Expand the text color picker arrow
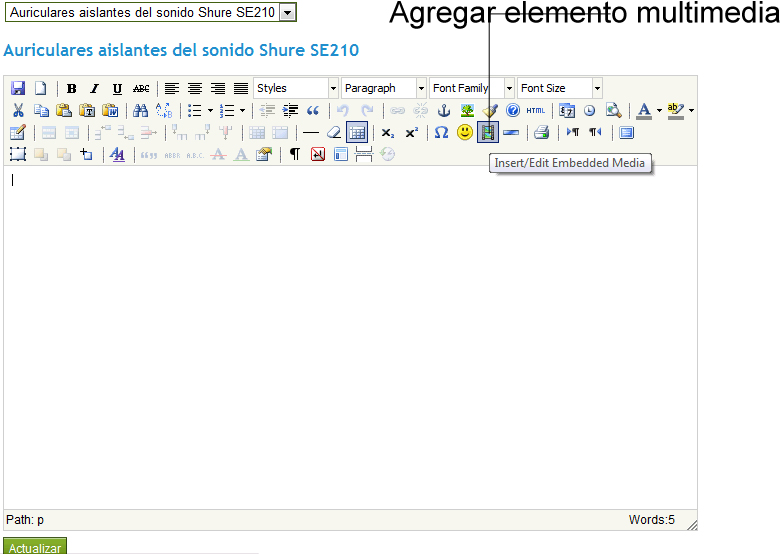781x554 pixels. (659, 111)
